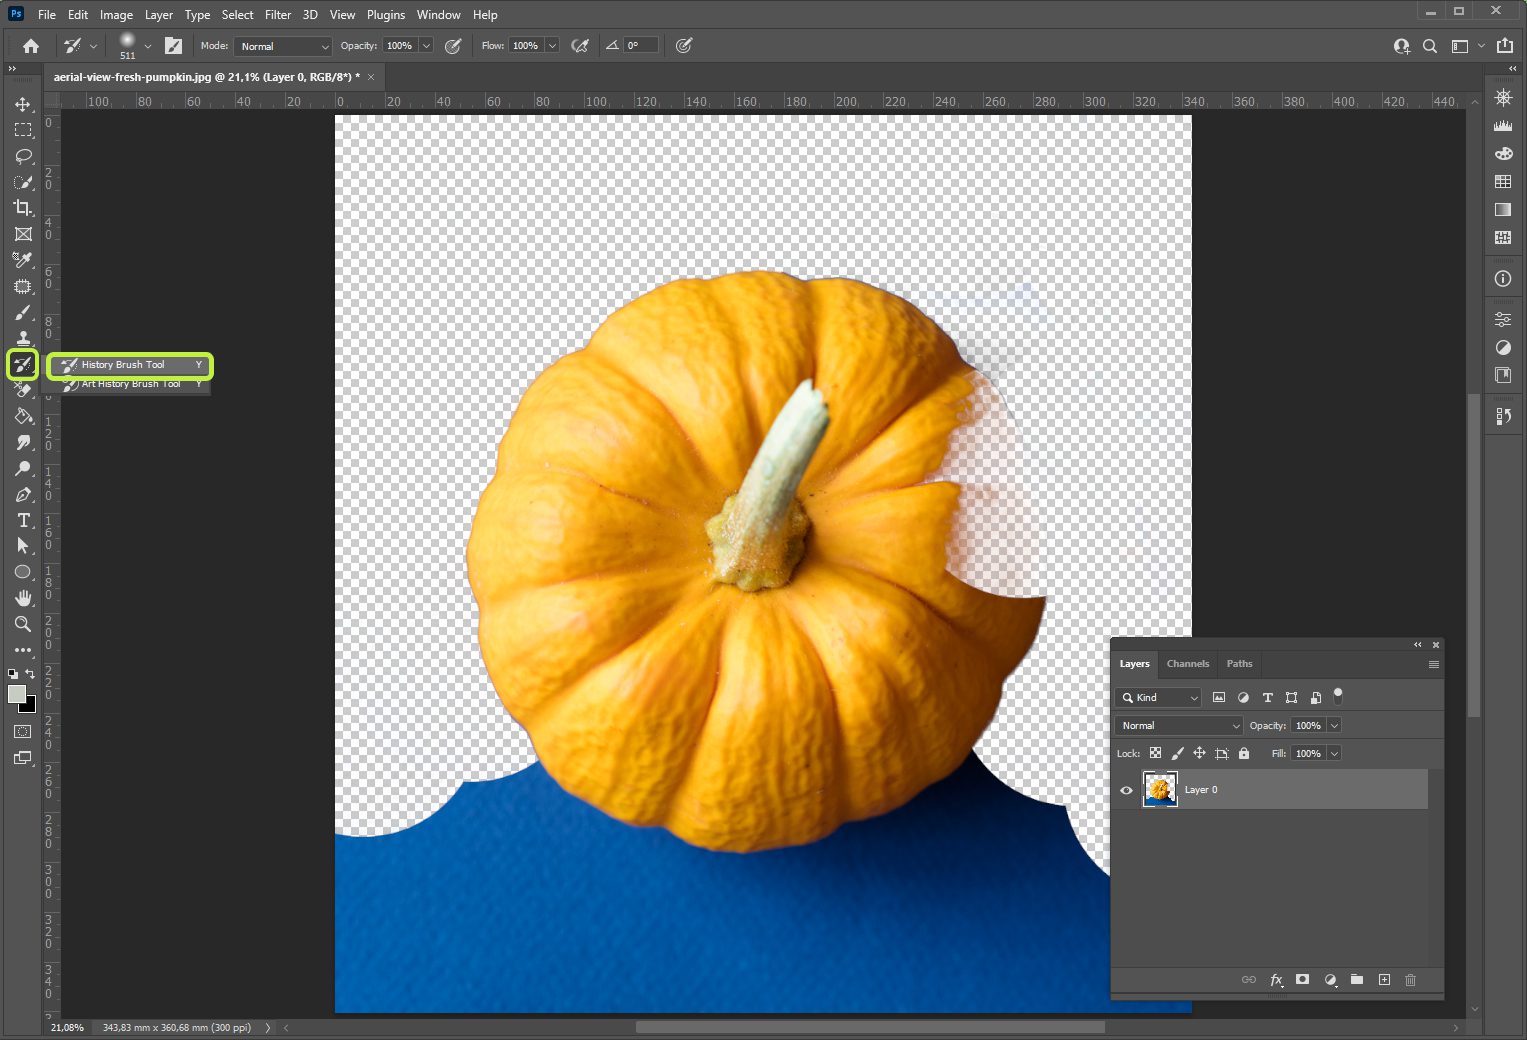Open the layer style fx menu
This screenshot has height=1040, width=1527.
pos(1276,980)
